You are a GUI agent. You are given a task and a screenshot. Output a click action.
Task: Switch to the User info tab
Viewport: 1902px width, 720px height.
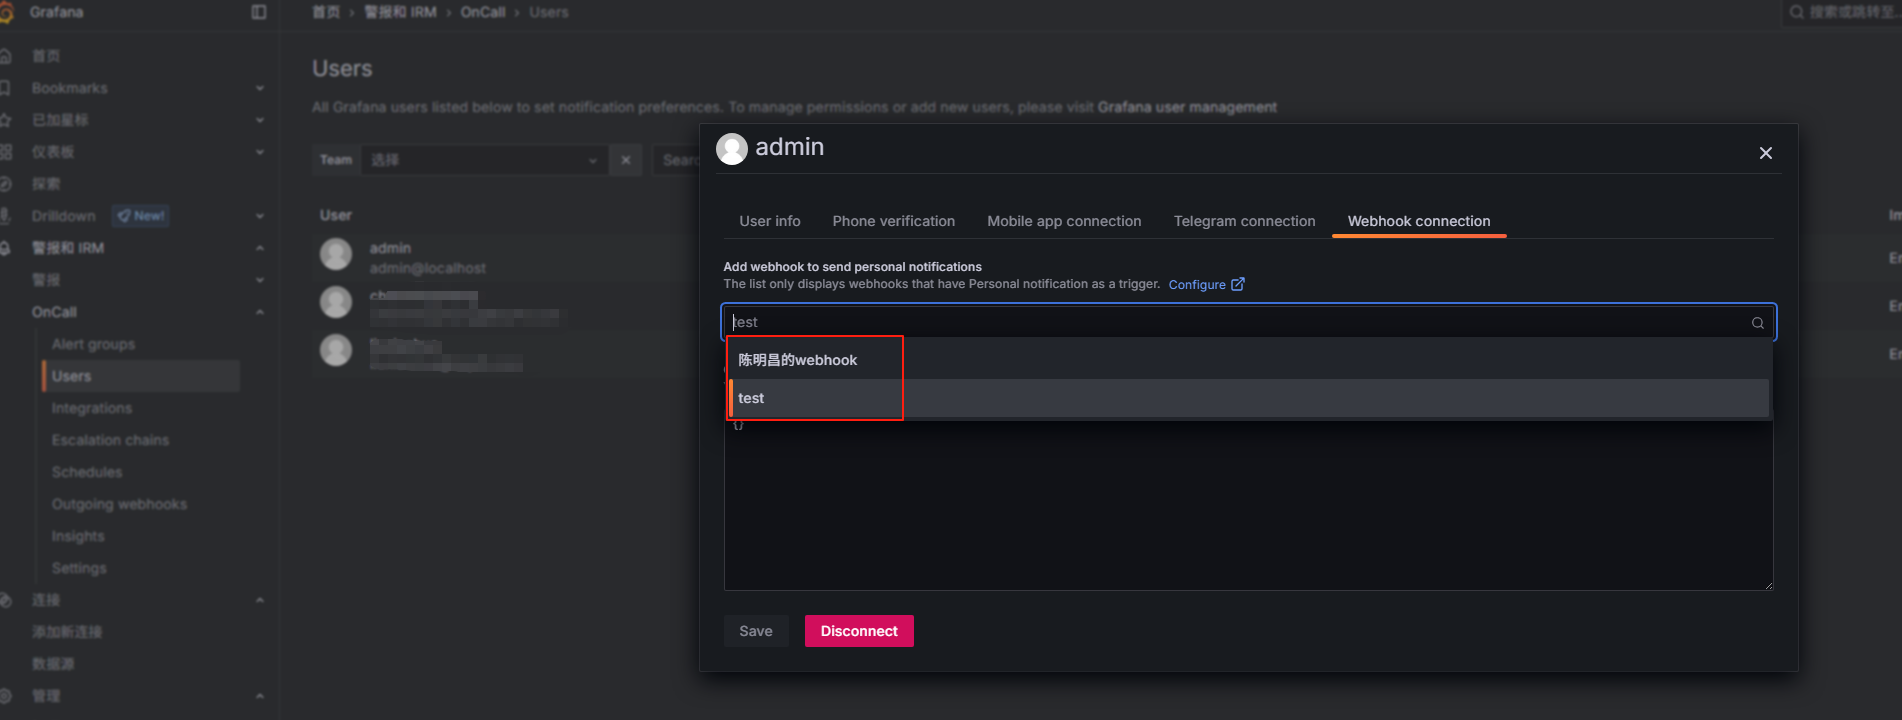pyautogui.click(x=770, y=221)
